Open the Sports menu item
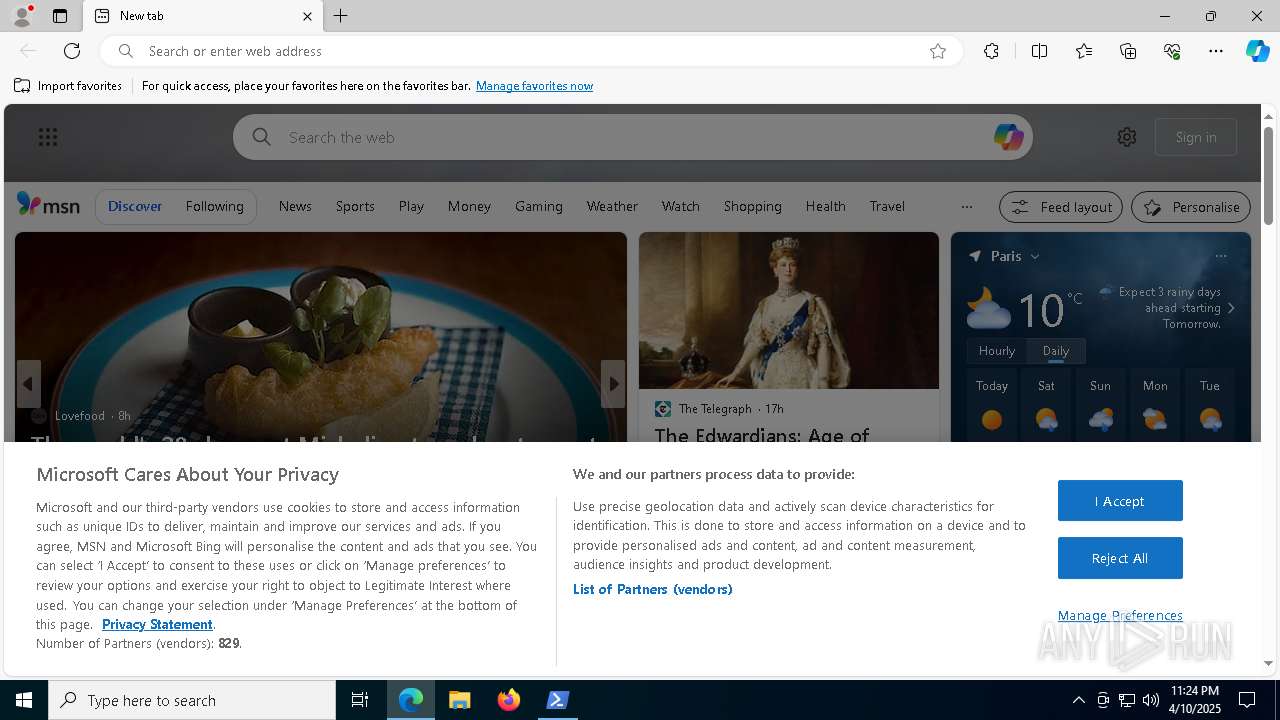 (x=355, y=206)
